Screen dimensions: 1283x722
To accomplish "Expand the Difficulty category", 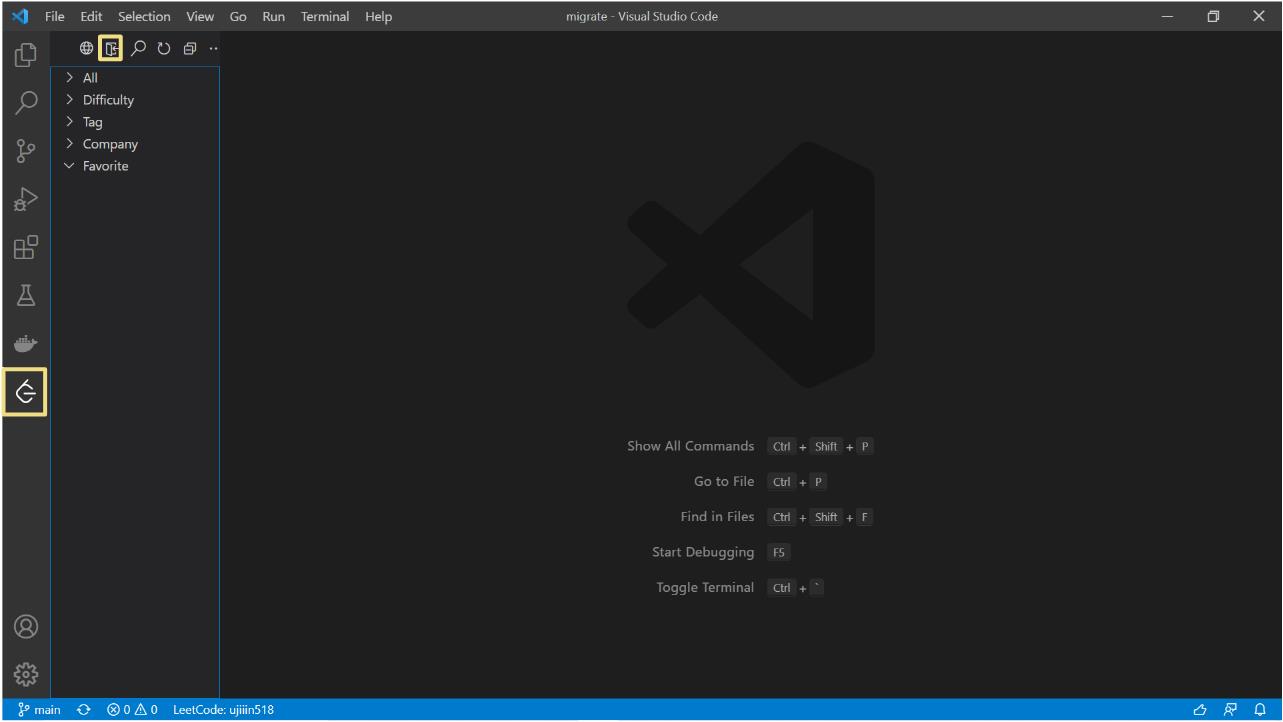I will [107, 99].
